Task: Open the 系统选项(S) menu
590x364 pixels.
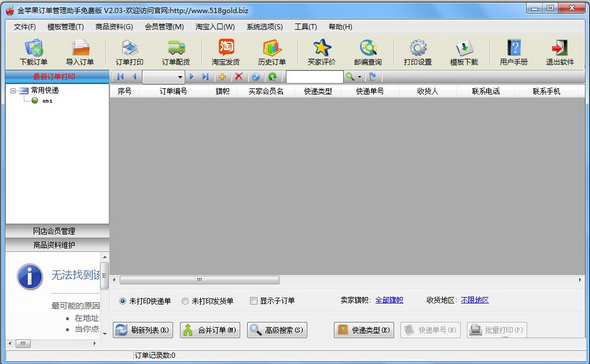Action: pos(265,27)
